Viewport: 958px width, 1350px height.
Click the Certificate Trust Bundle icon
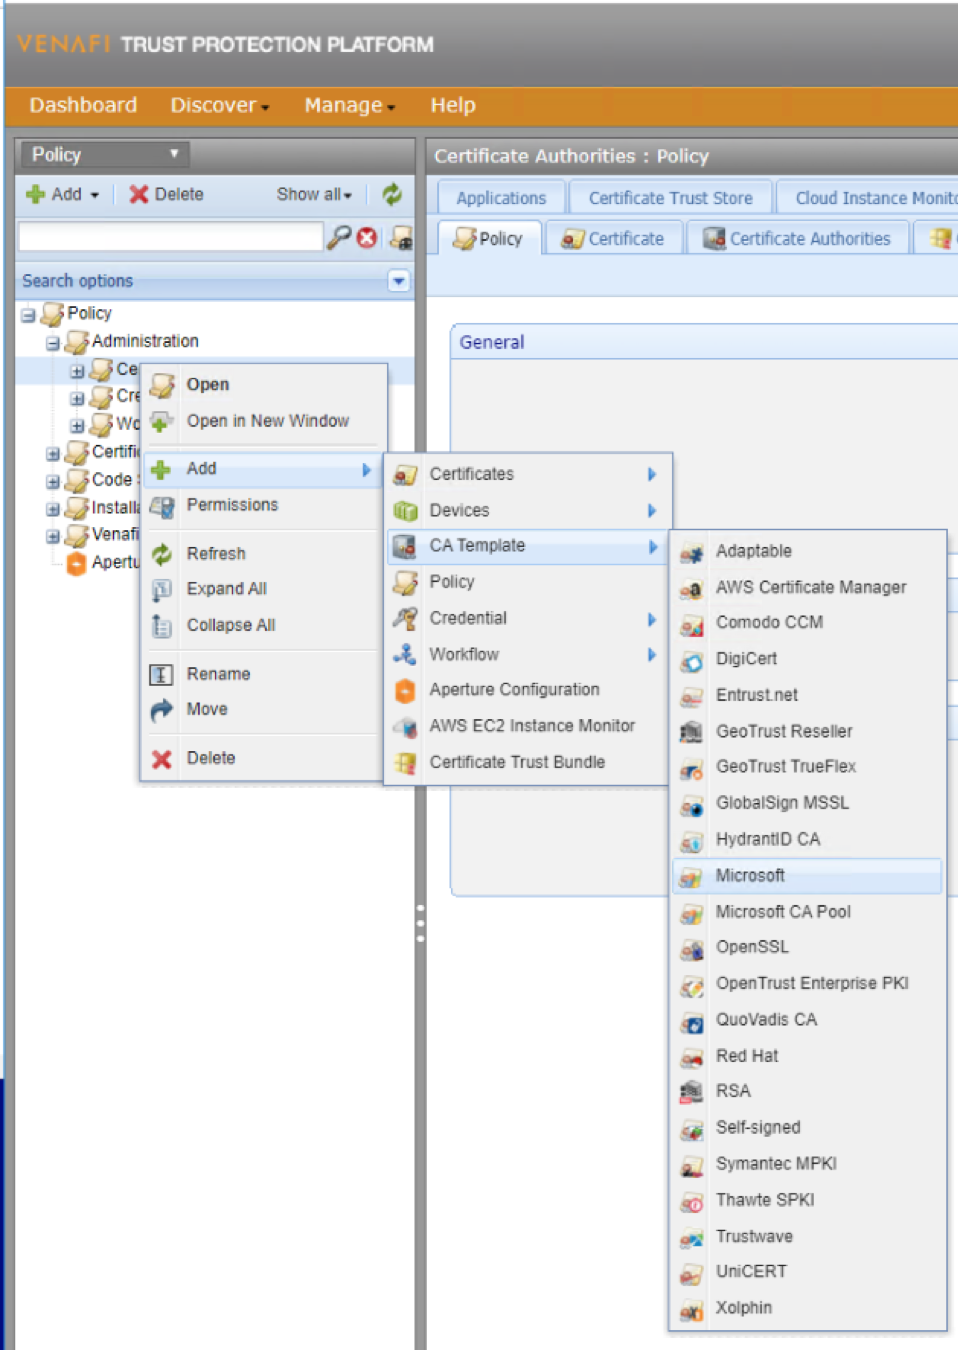pos(405,763)
